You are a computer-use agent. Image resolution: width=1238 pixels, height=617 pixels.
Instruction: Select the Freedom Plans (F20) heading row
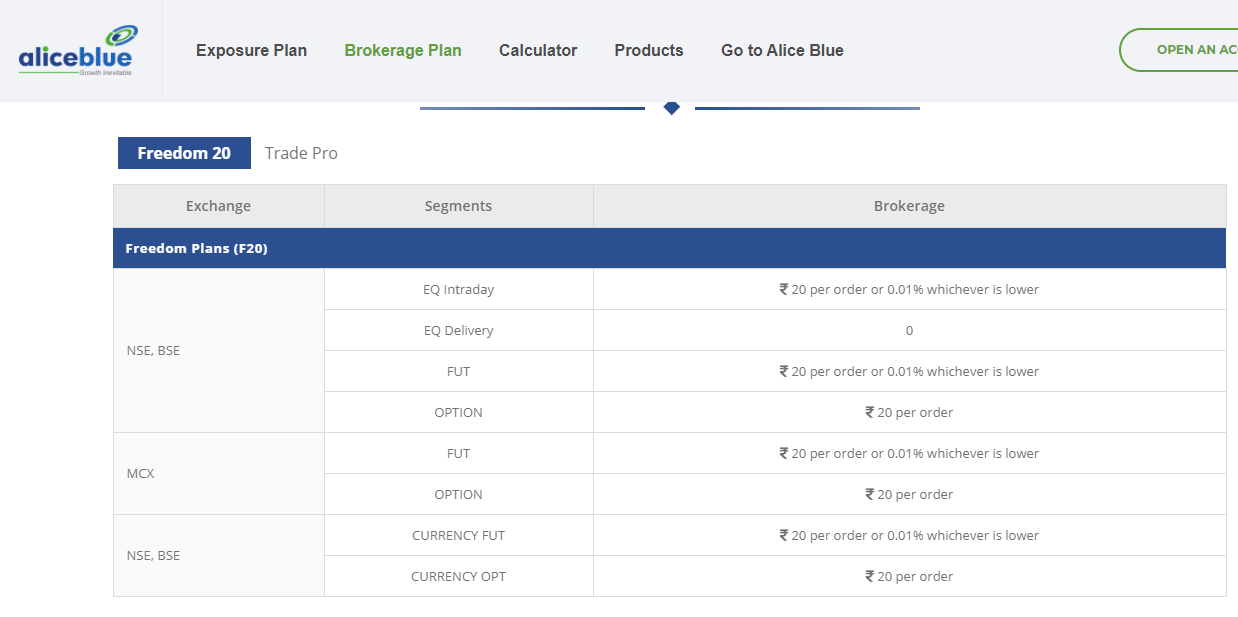click(669, 248)
